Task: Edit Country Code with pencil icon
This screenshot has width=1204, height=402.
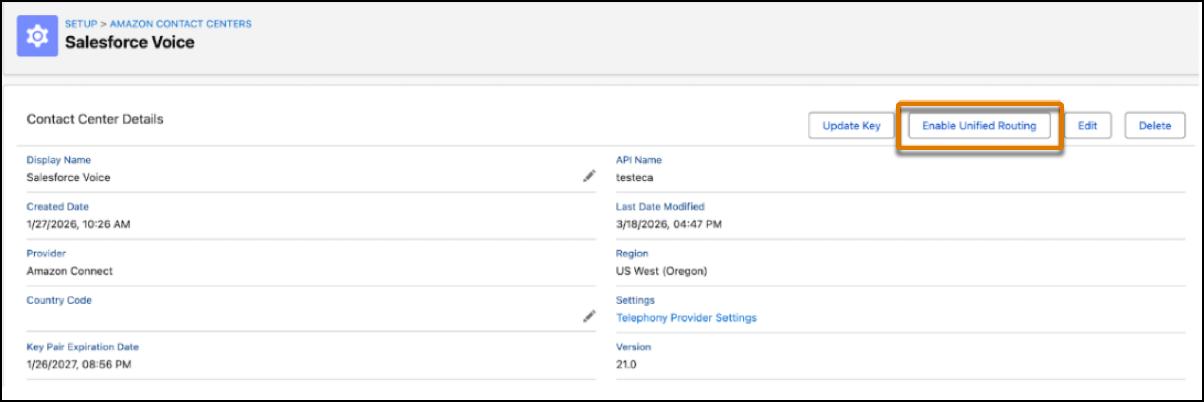Action: pos(589,316)
